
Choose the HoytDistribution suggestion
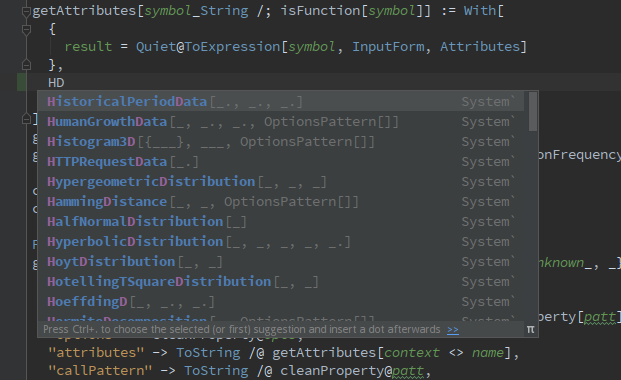[x=281, y=262]
